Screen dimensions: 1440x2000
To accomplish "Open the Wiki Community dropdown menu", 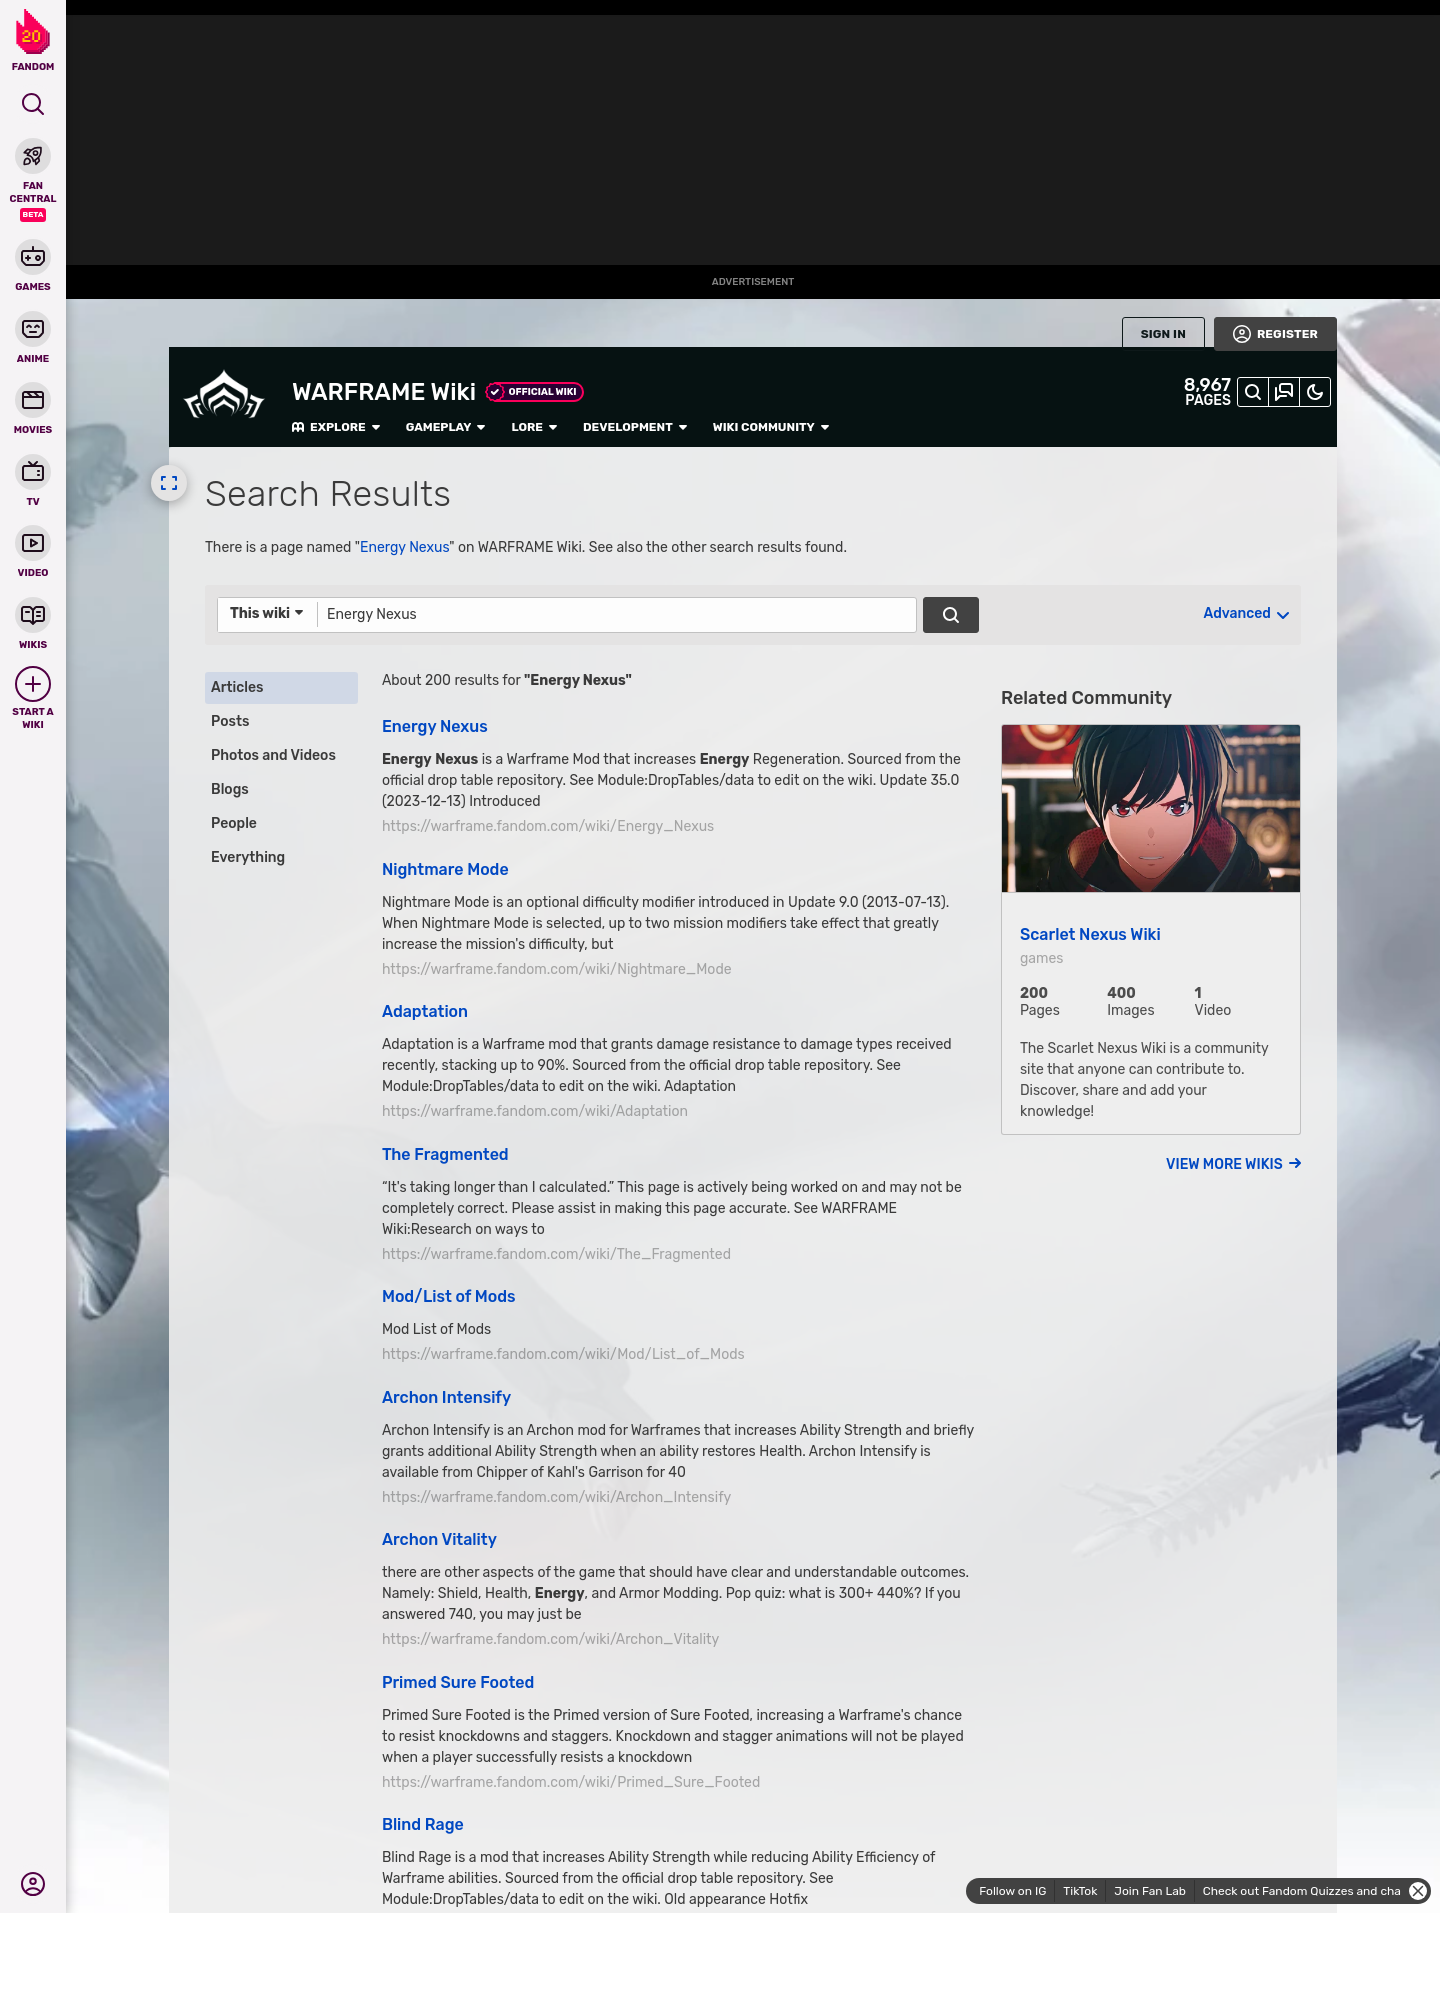I will click(x=771, y=427).
